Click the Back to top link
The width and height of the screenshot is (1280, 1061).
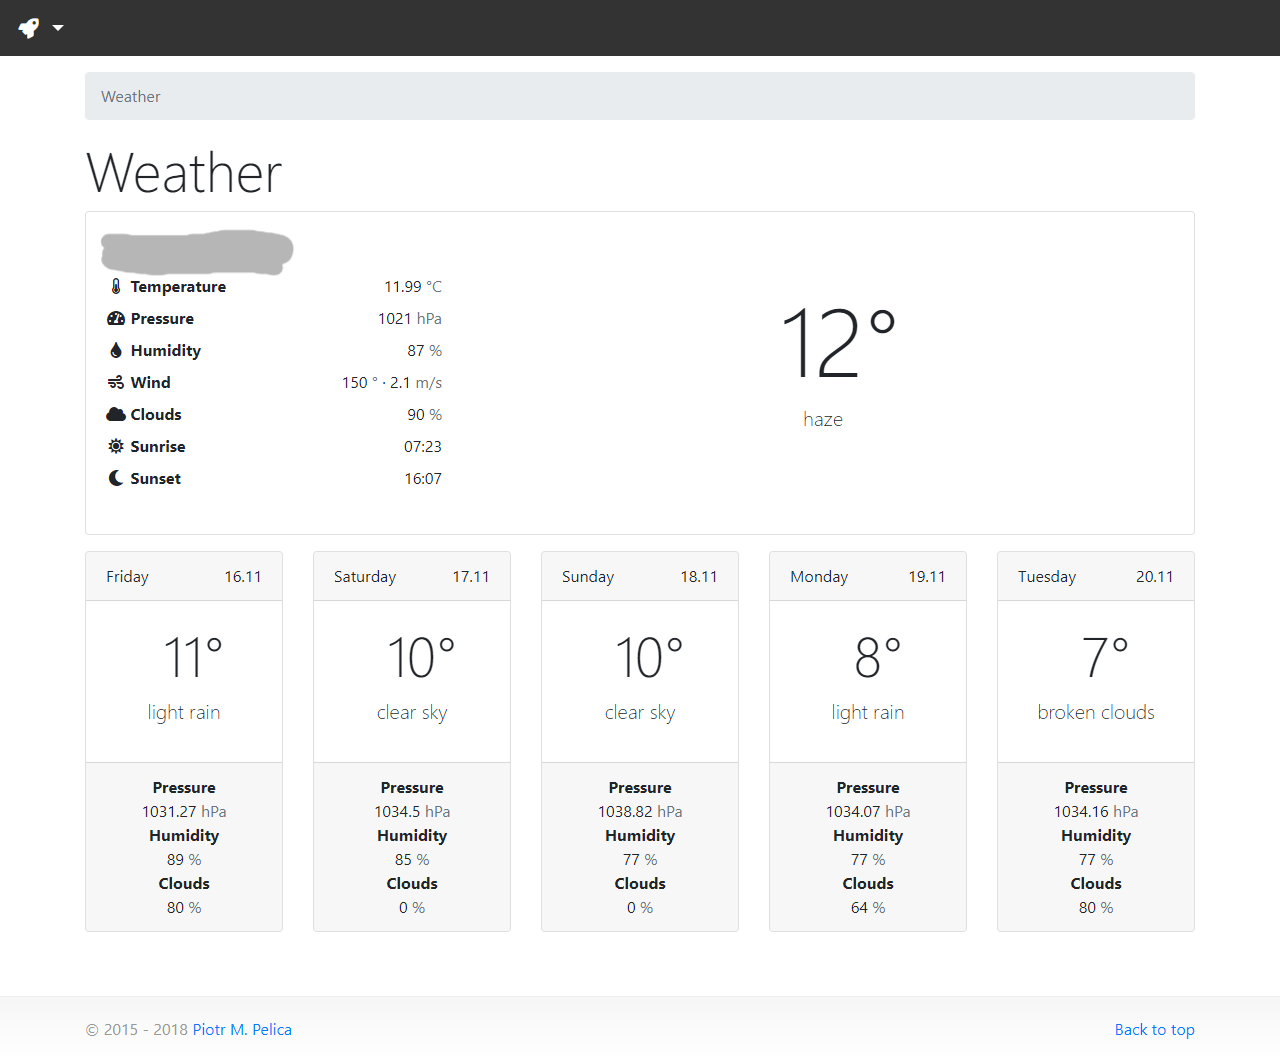coord(1154,1030)
